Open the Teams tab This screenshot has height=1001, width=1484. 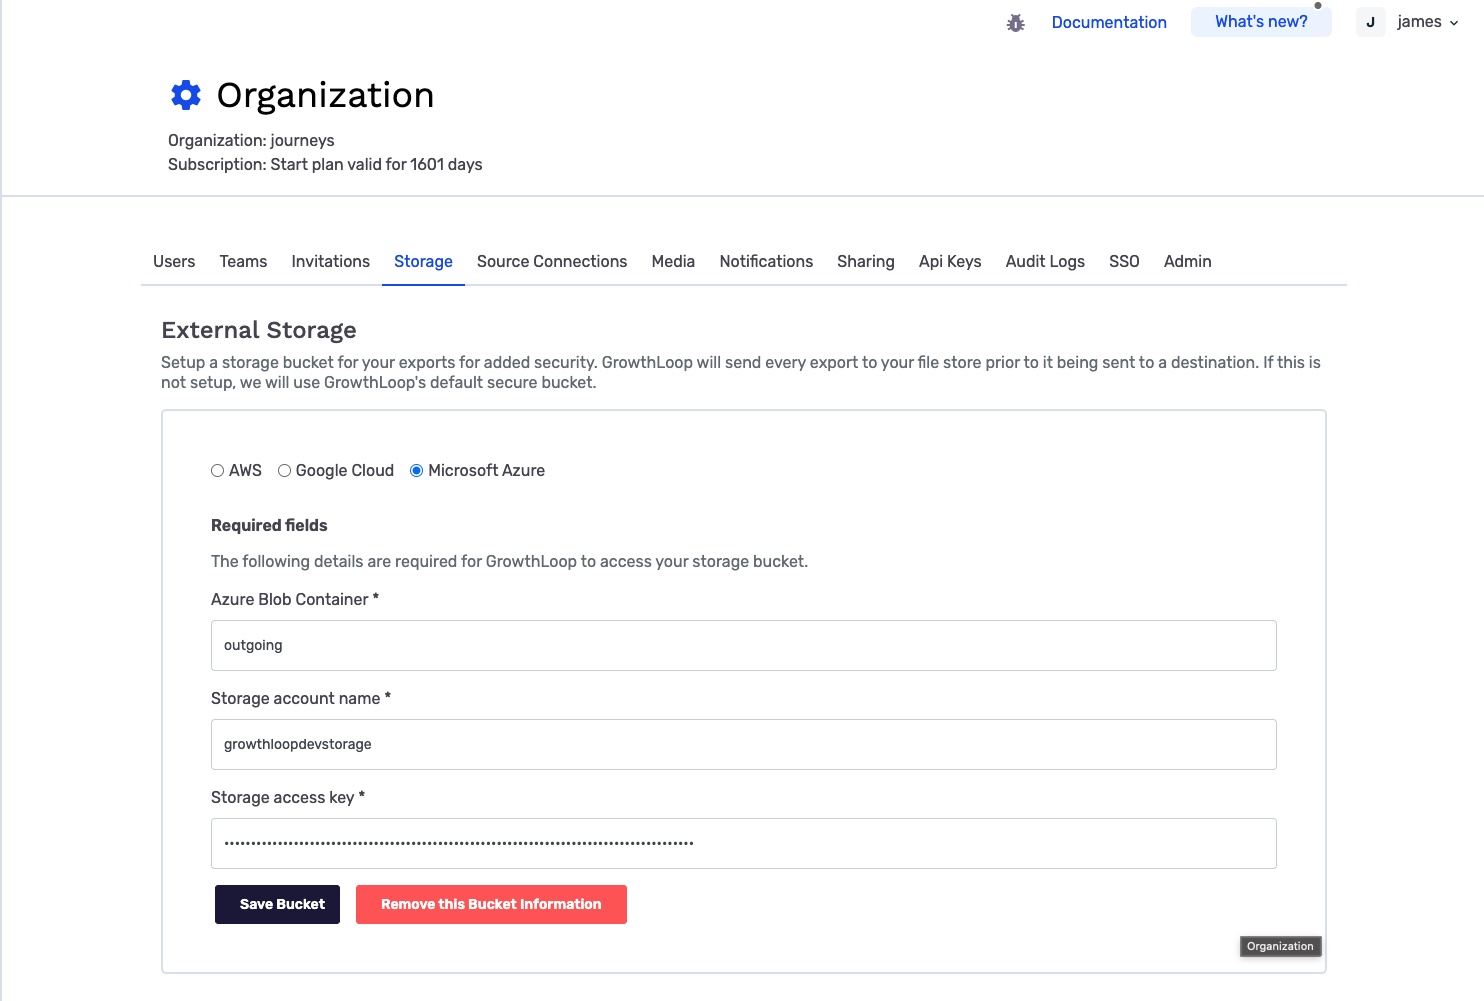click(243, 261)
